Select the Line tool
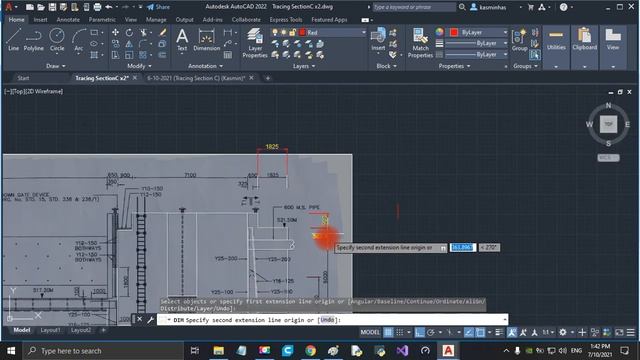 coord(13,40)
